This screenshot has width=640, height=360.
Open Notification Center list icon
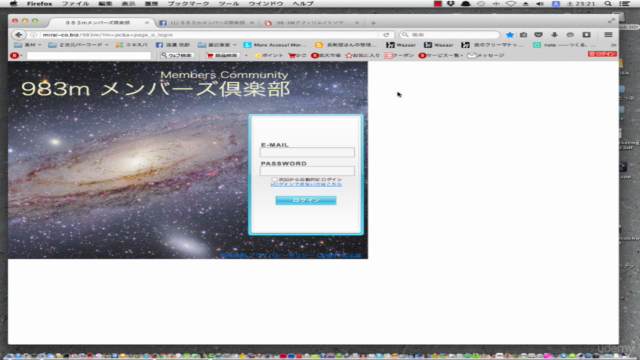(x=624, y=4)
